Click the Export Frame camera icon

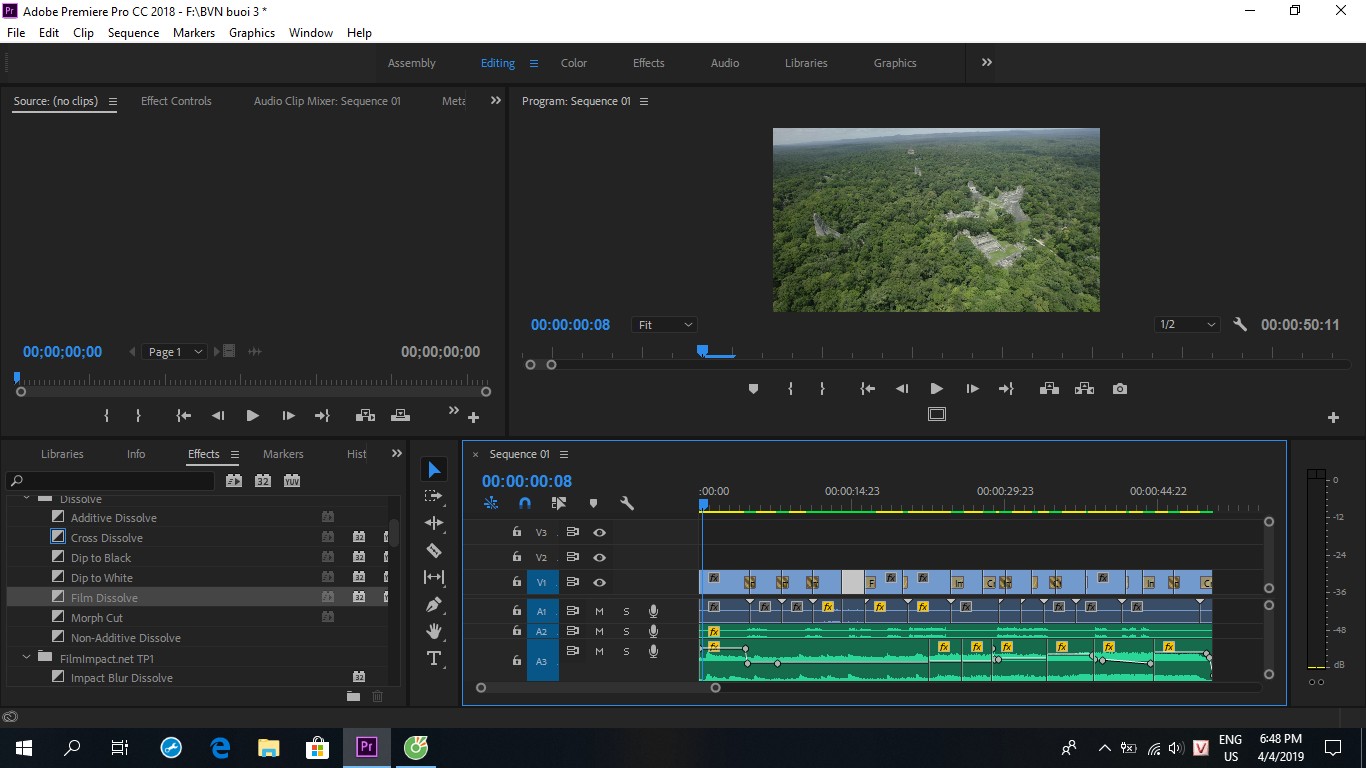[1120, 389]
